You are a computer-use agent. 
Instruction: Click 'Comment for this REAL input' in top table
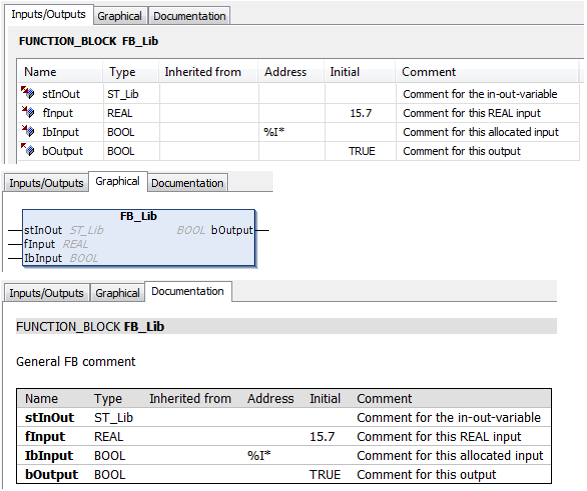pyautogui.click(x=472, y=113)
